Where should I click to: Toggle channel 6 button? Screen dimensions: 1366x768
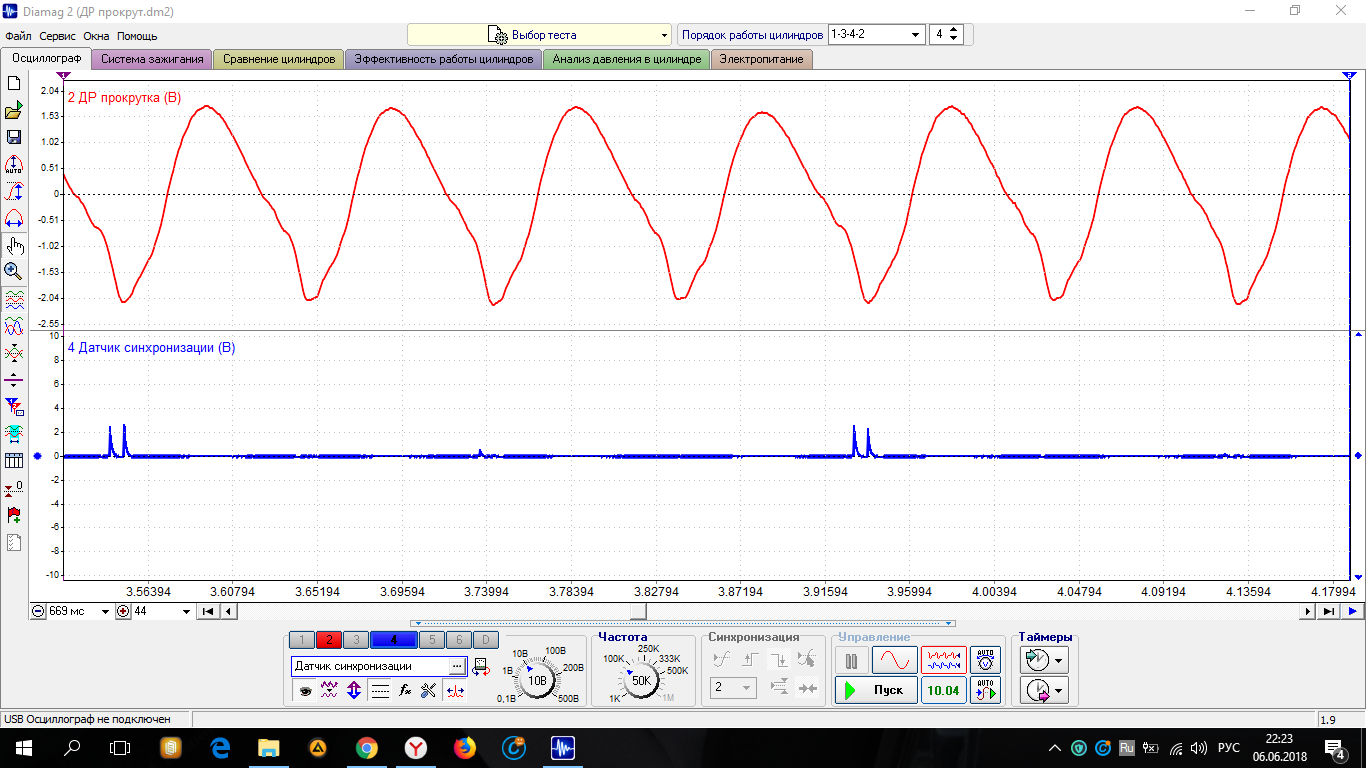(459, 640)
